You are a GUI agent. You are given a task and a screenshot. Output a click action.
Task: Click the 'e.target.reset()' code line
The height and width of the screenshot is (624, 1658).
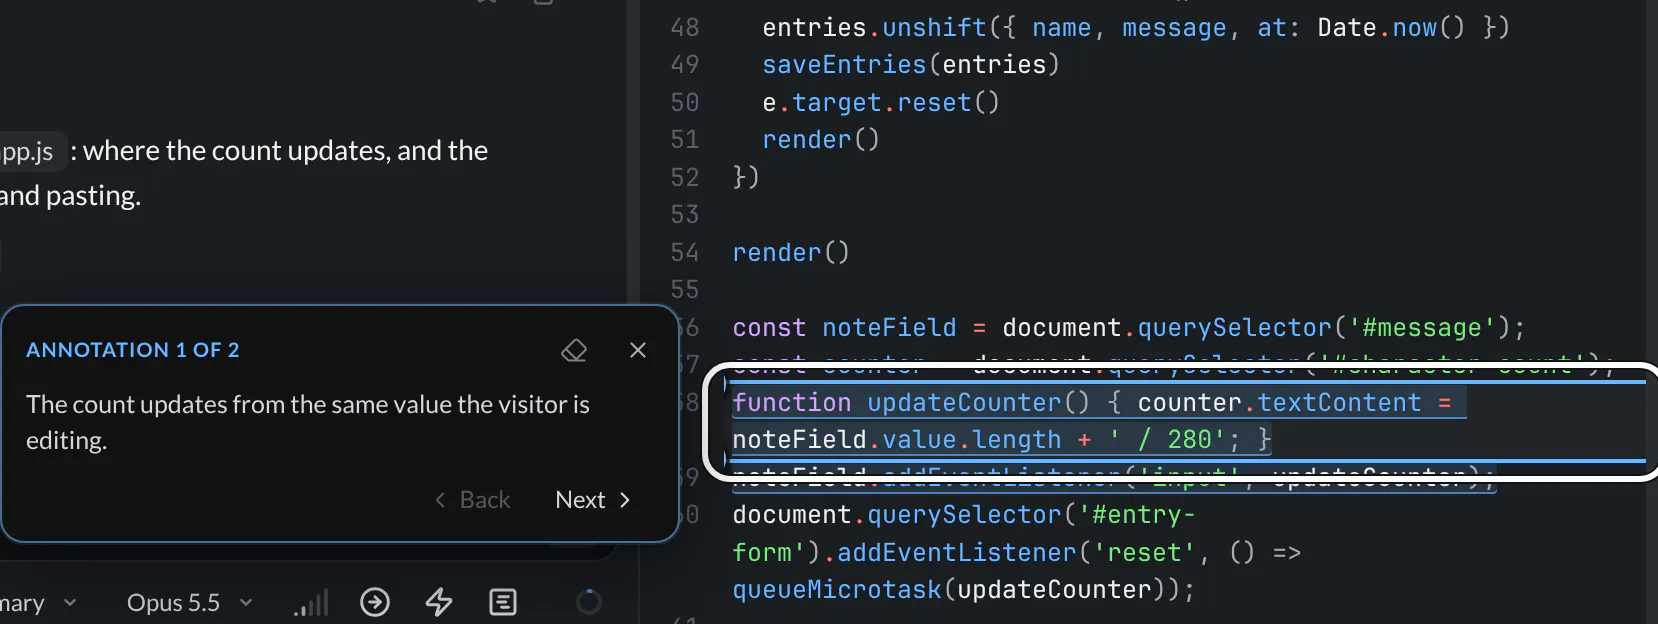pos(881,103)
